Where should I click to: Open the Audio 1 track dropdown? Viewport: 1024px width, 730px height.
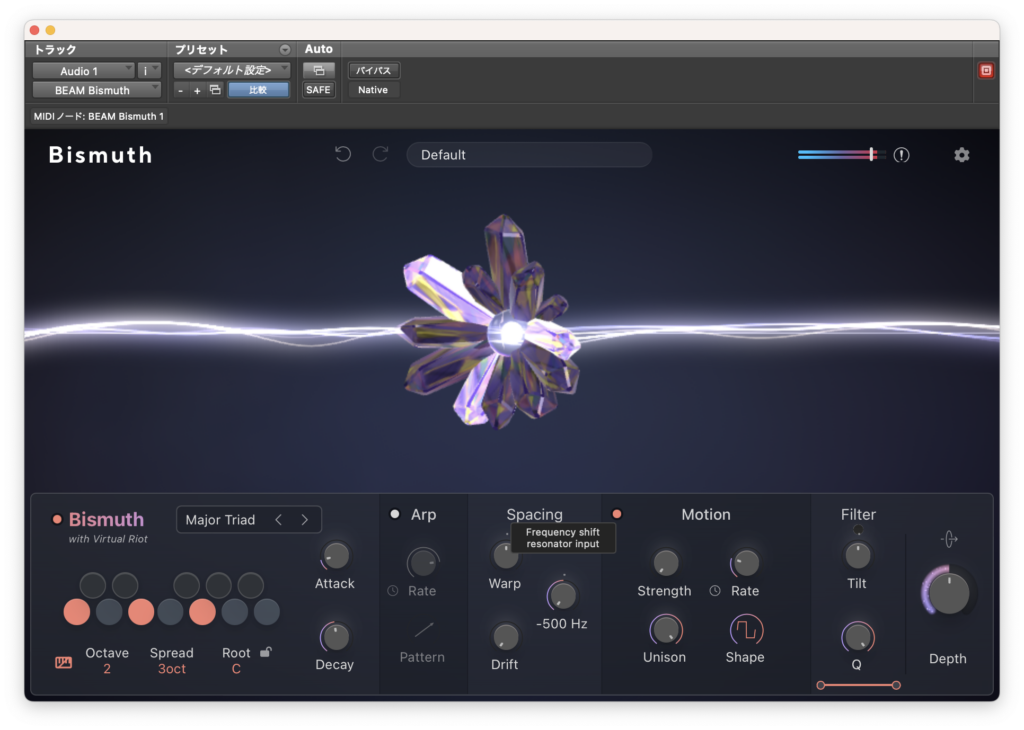pos(84,71)
